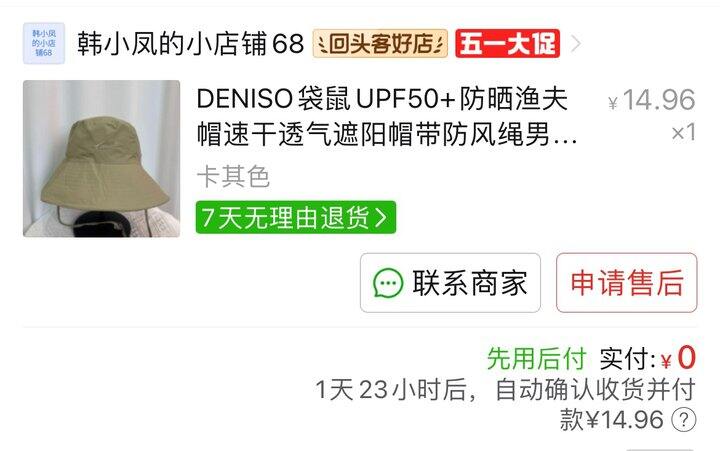Tap the question mark help icon

tap(684, 419)
